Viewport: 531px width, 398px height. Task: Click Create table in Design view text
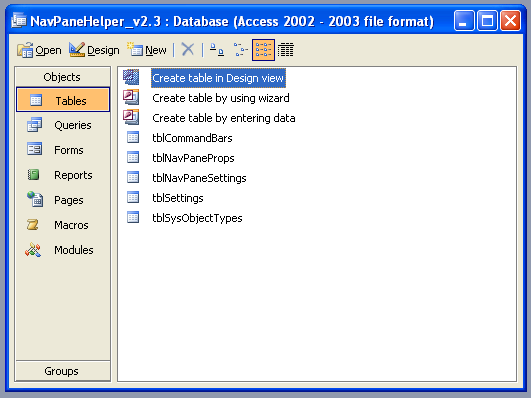click(x=218, y=78)
